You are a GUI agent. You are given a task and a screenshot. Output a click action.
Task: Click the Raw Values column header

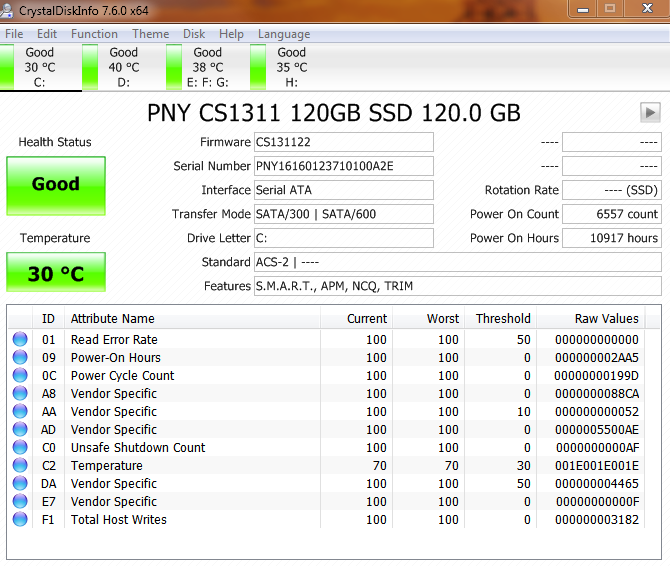pyautogui.click(x=591, y=319)
